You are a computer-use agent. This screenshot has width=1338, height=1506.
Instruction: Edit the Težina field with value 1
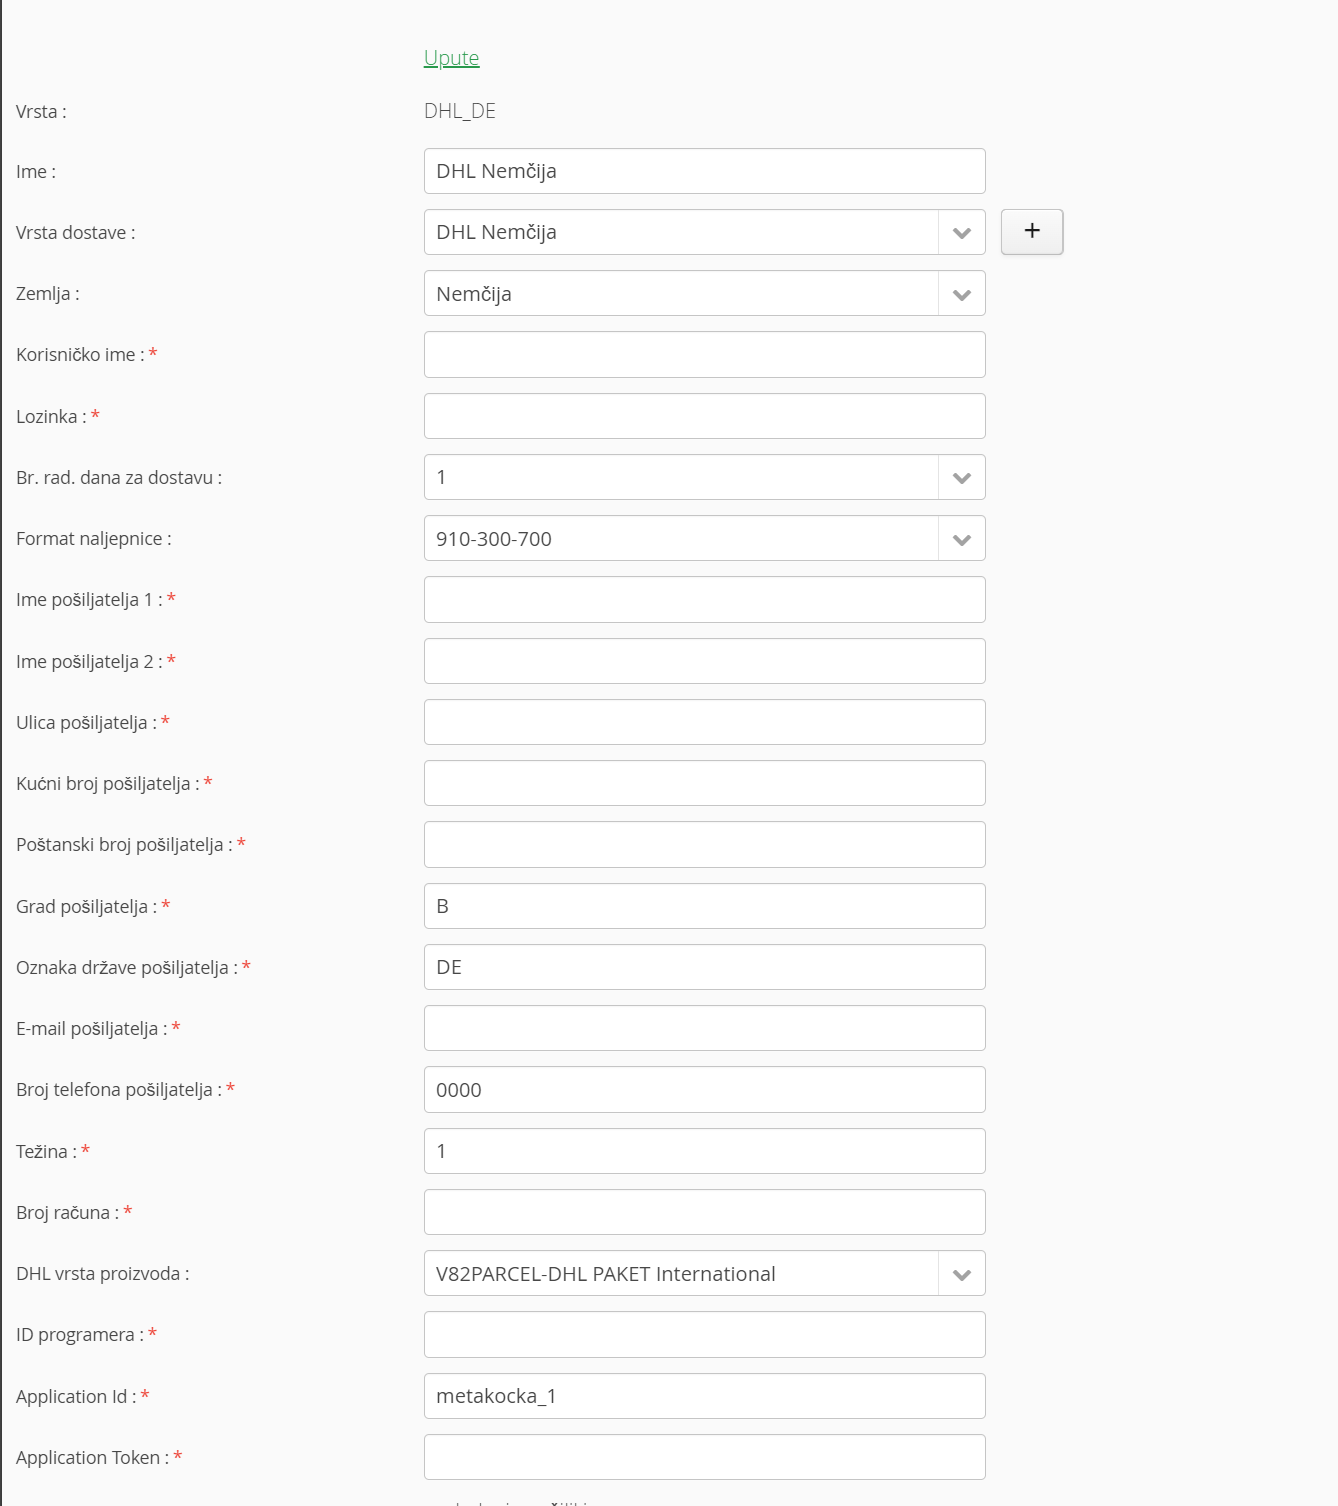705,1151
